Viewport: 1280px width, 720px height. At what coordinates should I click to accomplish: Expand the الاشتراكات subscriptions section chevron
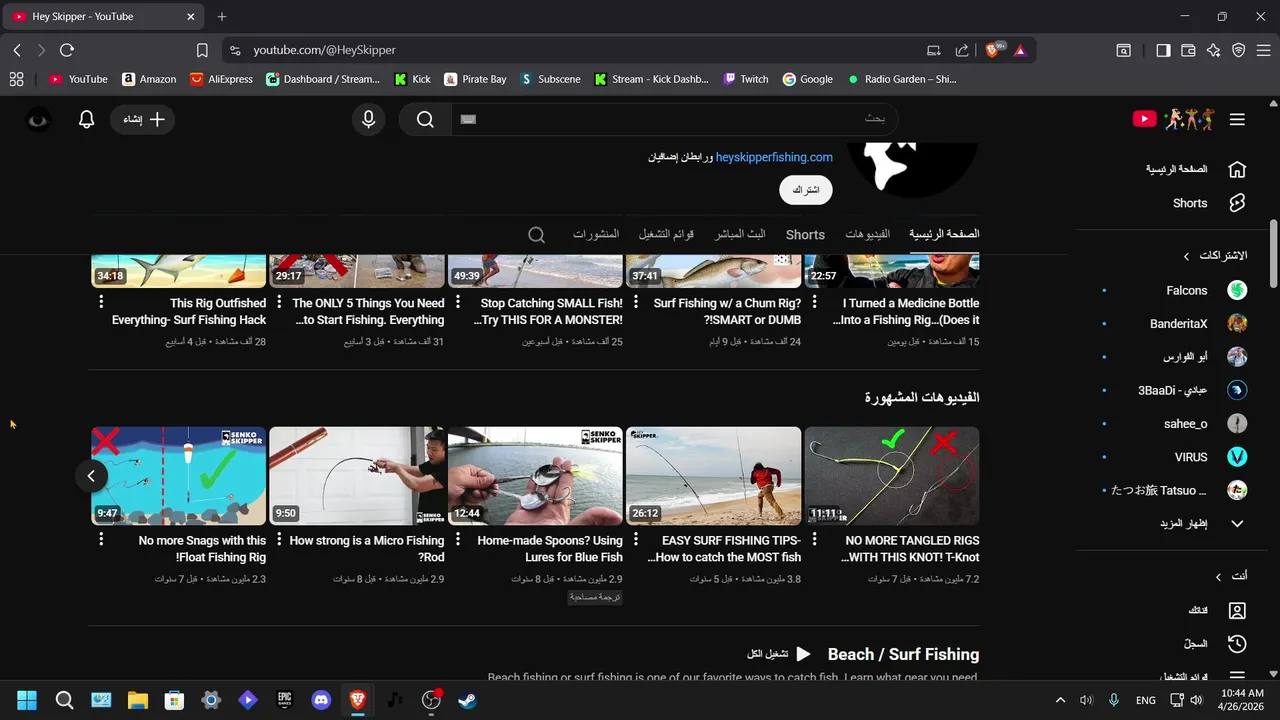(1187, 256)
